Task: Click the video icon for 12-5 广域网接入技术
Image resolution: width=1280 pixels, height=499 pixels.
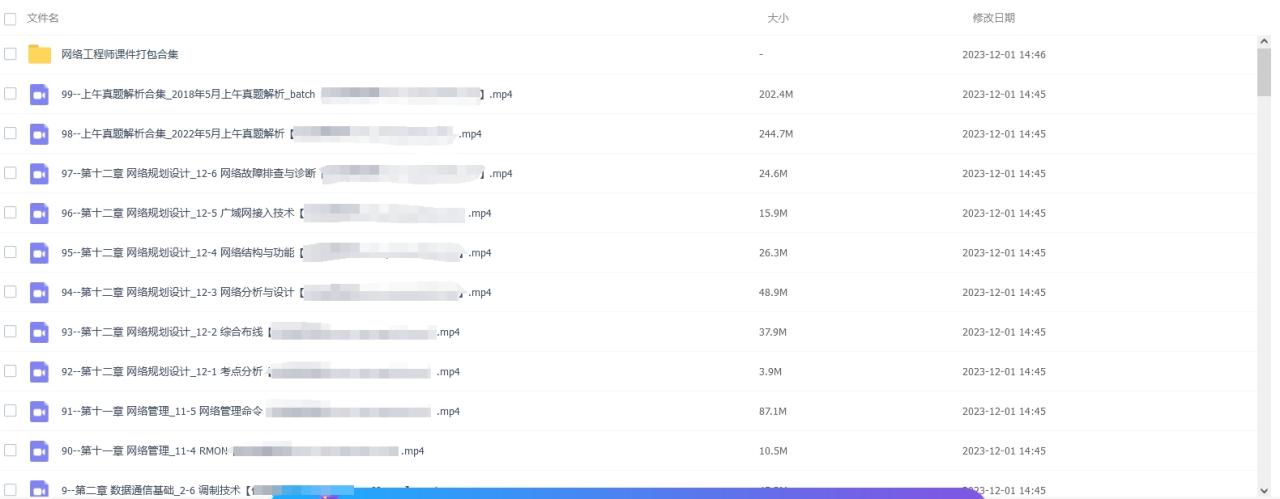Action: click(39, 213)
